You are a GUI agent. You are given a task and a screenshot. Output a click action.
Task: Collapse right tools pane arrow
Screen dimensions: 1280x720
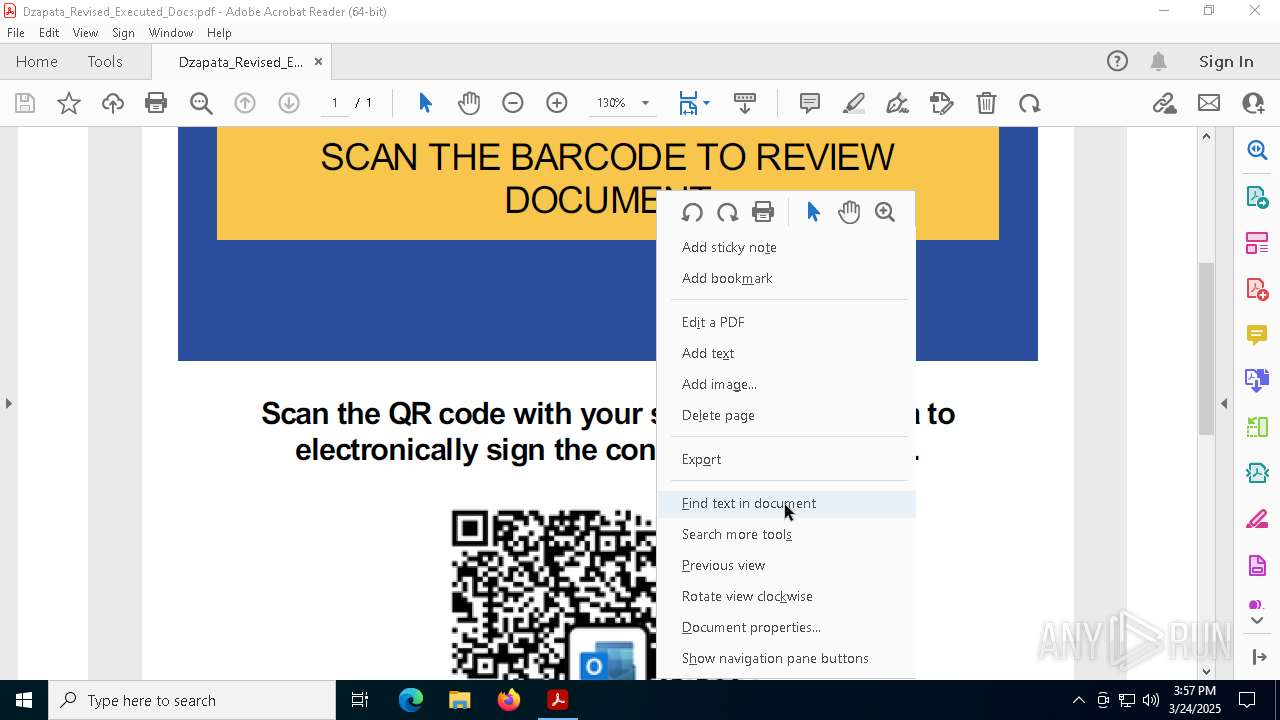click(x=1224, y=403)
